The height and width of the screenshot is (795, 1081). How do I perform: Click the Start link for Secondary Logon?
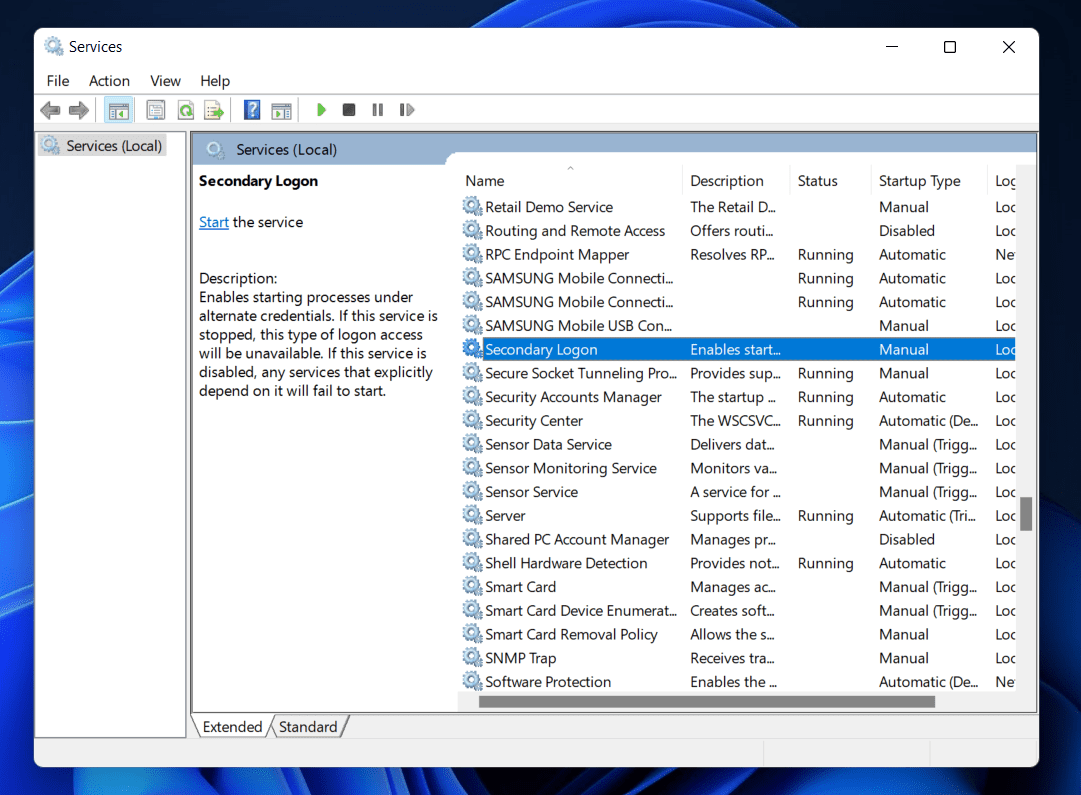pyautogui.click(x=214, y=222)
